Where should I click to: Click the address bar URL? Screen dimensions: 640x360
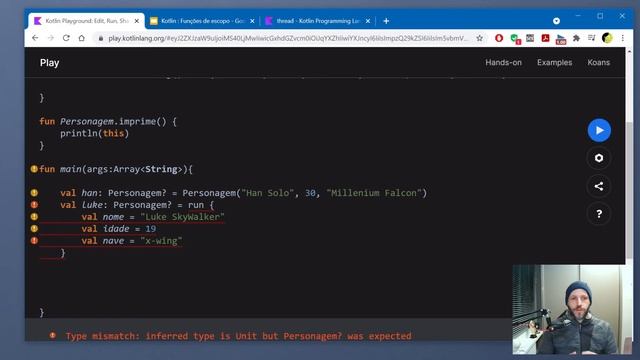(288, 38)
